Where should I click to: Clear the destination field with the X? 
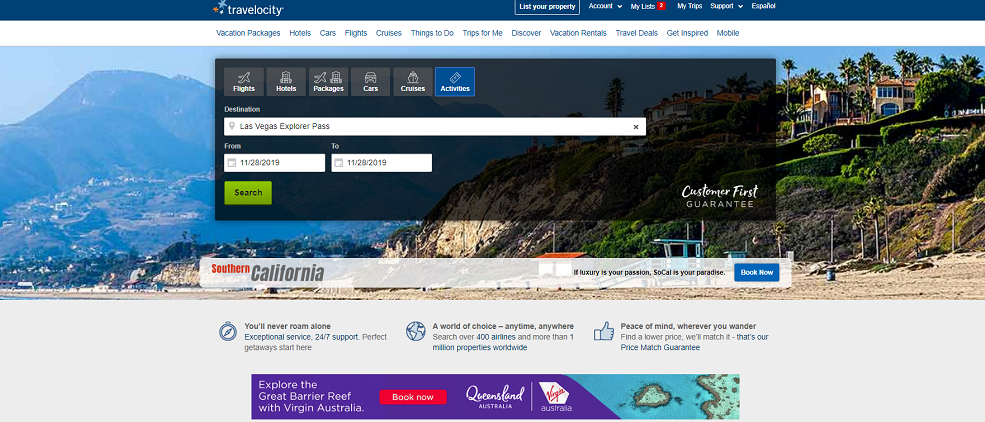[x=636, y=127]
